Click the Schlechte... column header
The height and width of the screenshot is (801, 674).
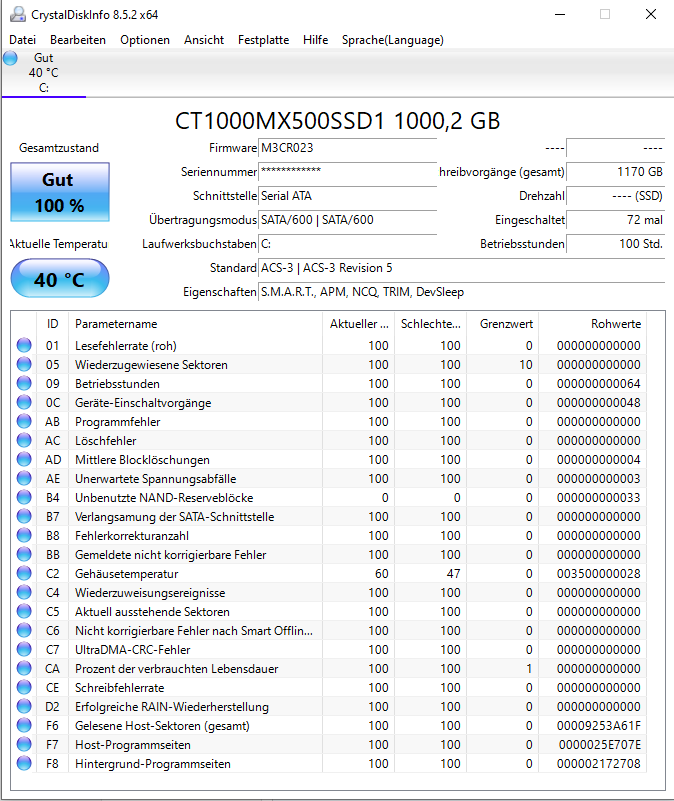tap(430, 324)
